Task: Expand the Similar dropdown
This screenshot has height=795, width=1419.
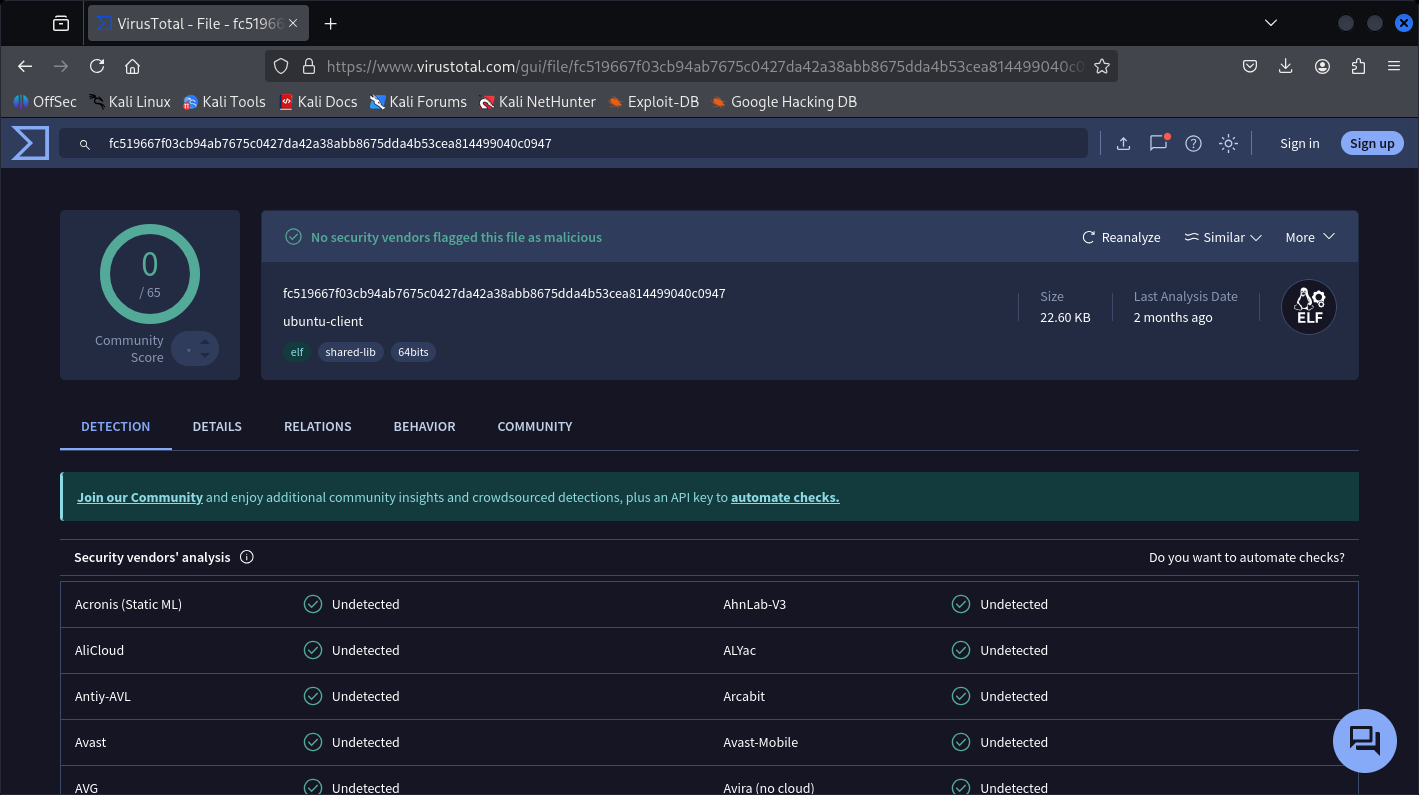Action: coord(1223,237)
